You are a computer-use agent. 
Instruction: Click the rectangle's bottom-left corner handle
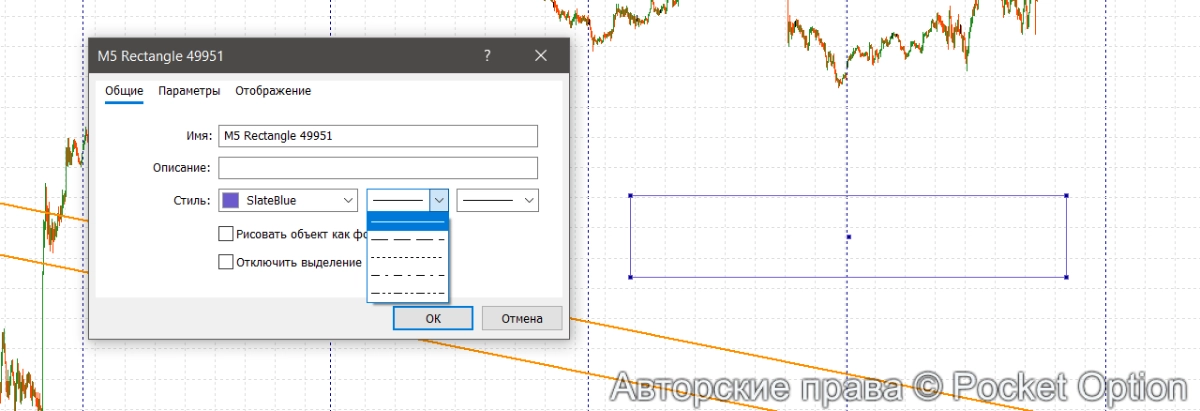click(x=630, y=277)
